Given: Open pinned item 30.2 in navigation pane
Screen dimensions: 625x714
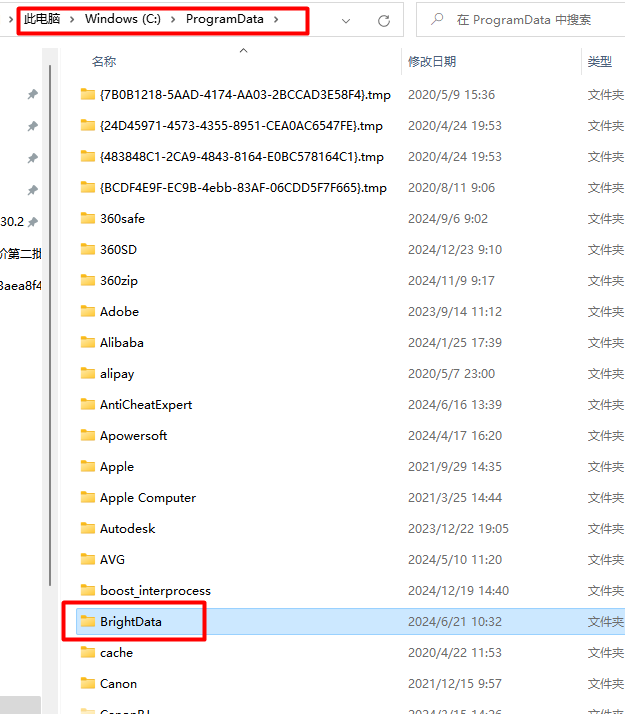Looking at the screenshot, I should point(12,222).
